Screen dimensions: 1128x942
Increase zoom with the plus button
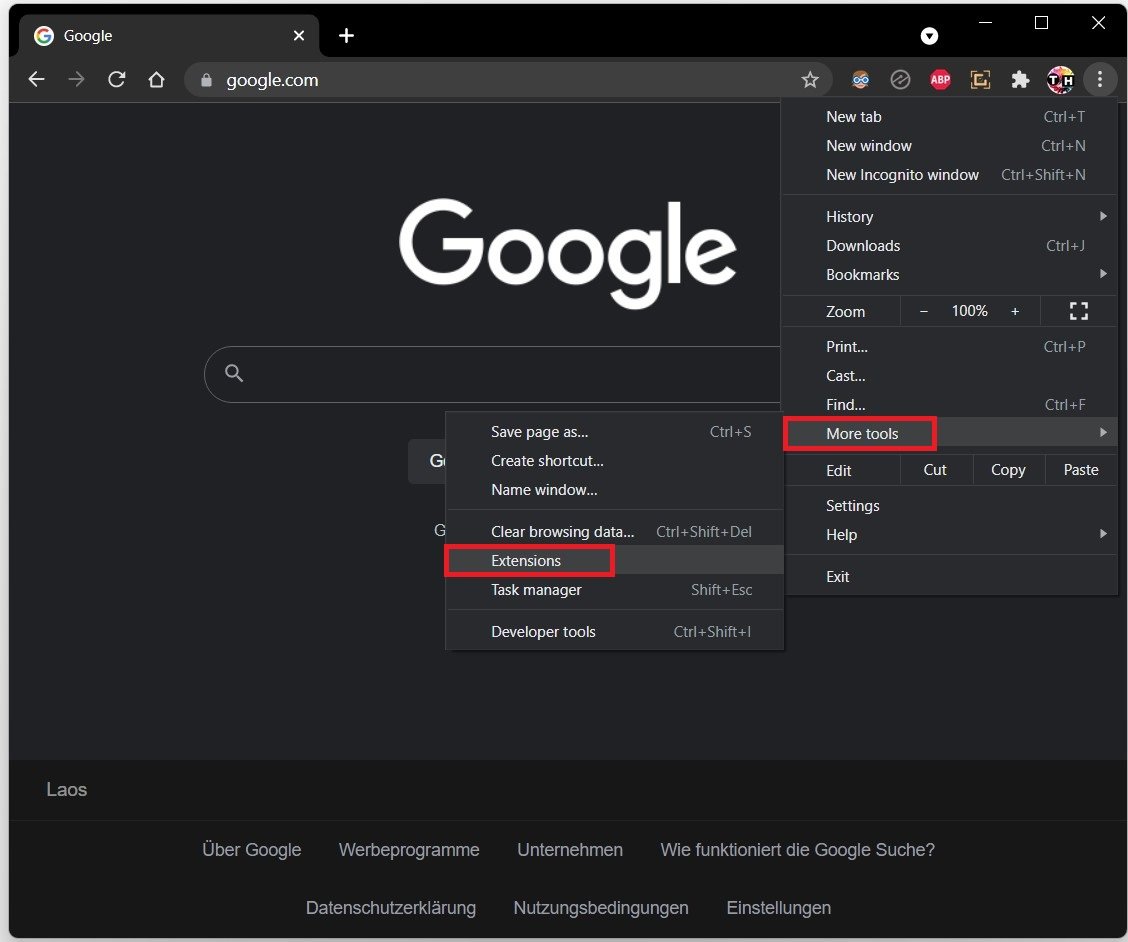click(x=1015, y=311)
